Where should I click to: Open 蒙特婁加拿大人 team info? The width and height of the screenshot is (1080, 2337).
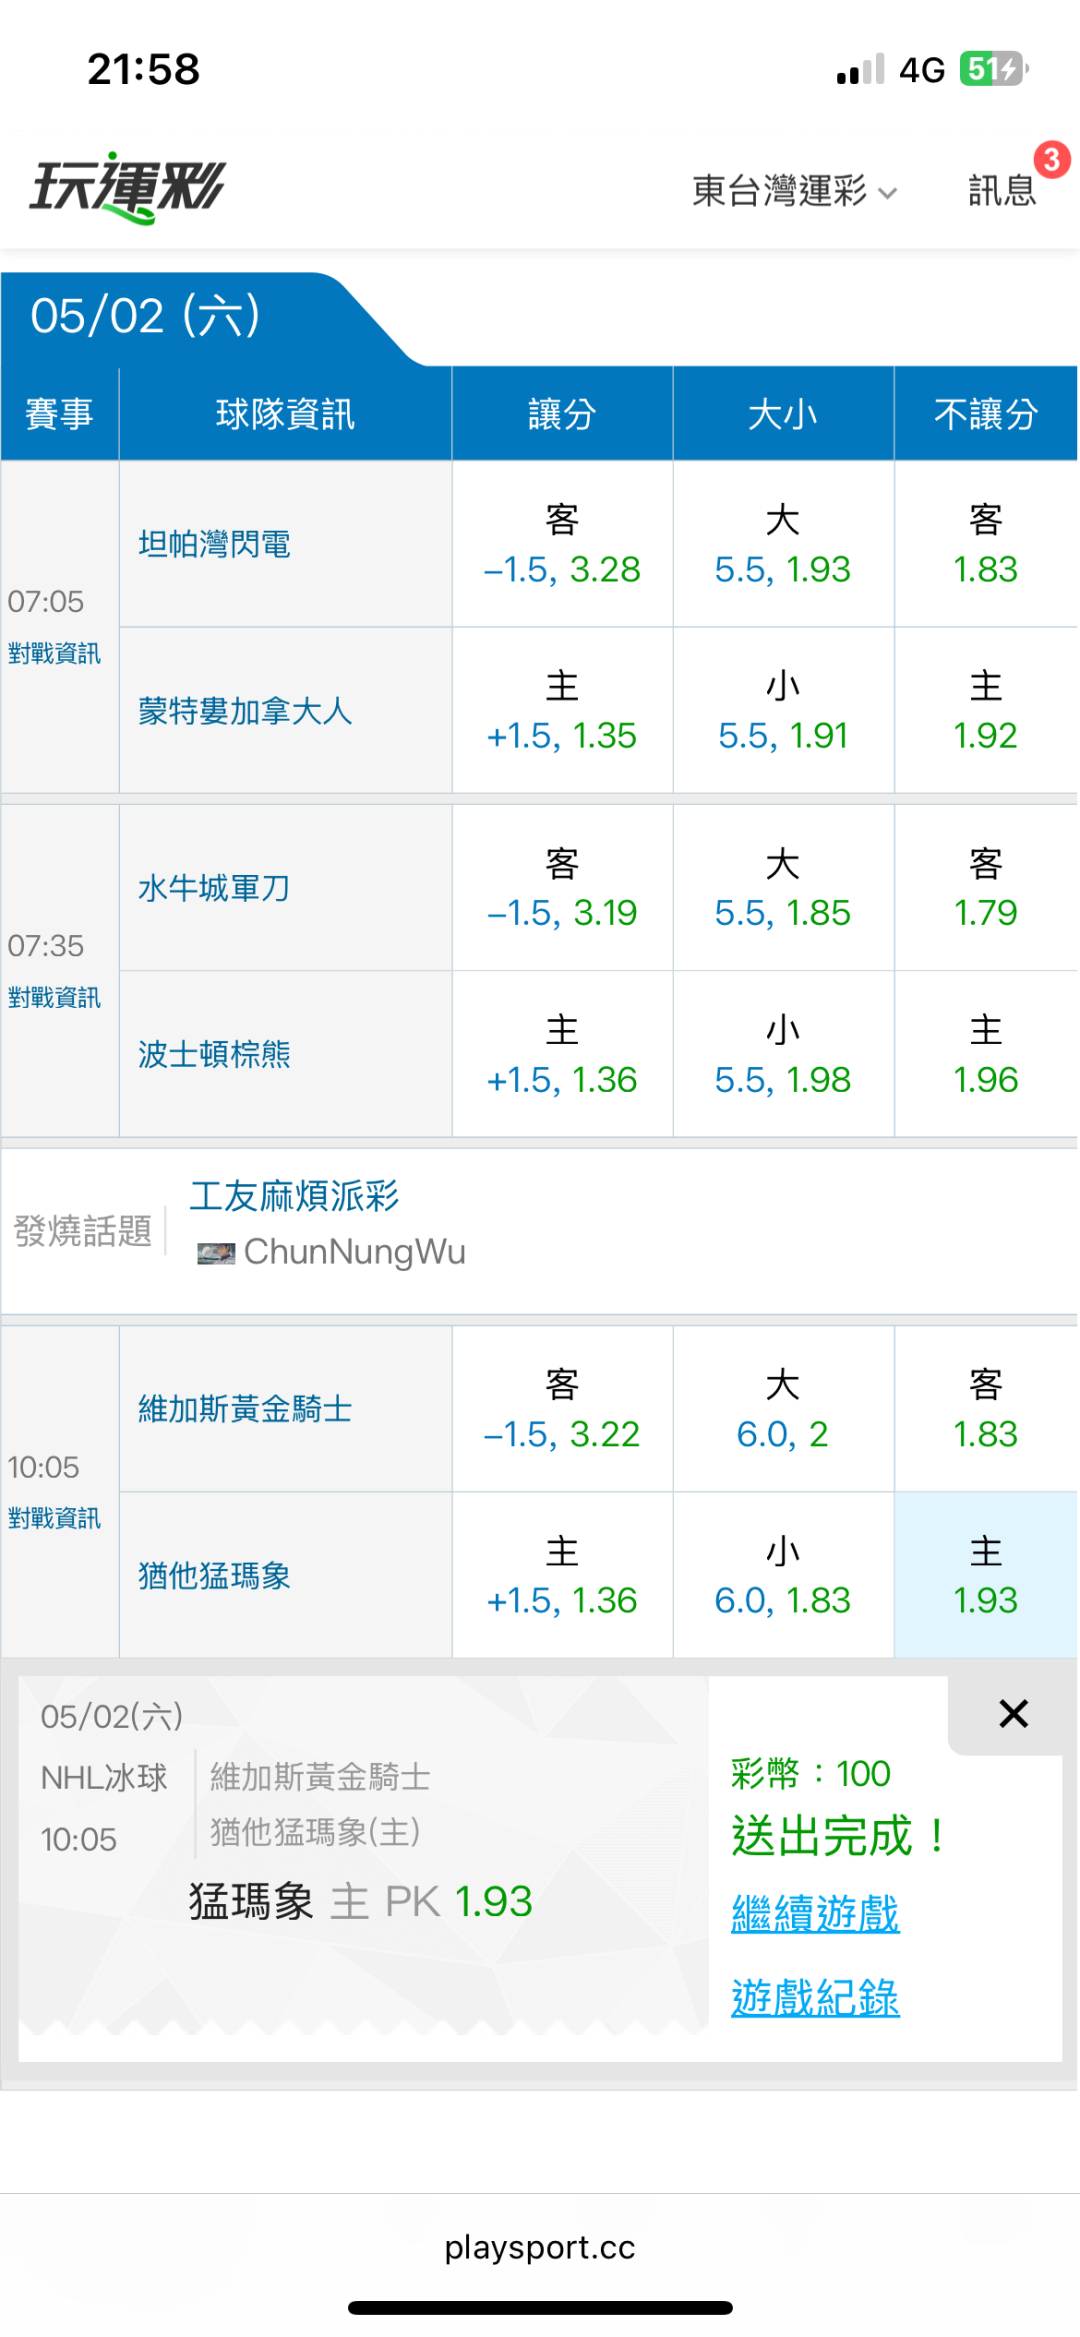pyautogui.click(x=245, y=711)
